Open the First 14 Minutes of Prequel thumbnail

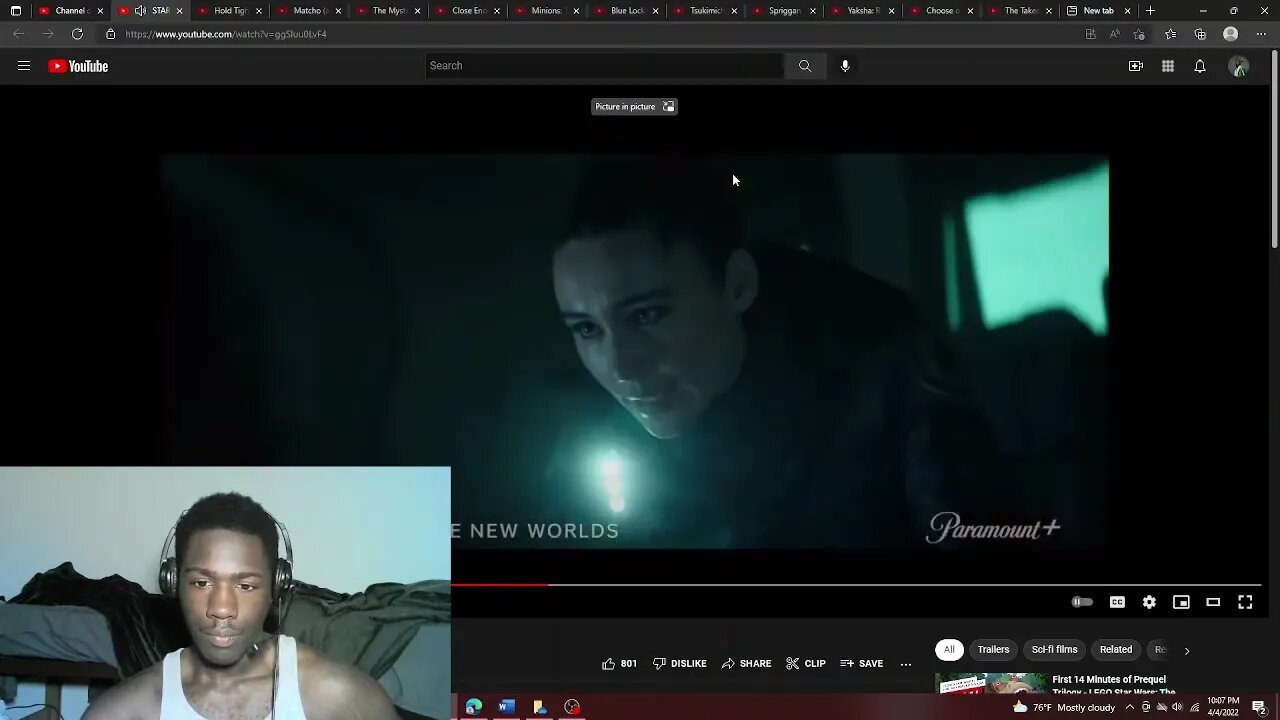[x=990, y=683]
